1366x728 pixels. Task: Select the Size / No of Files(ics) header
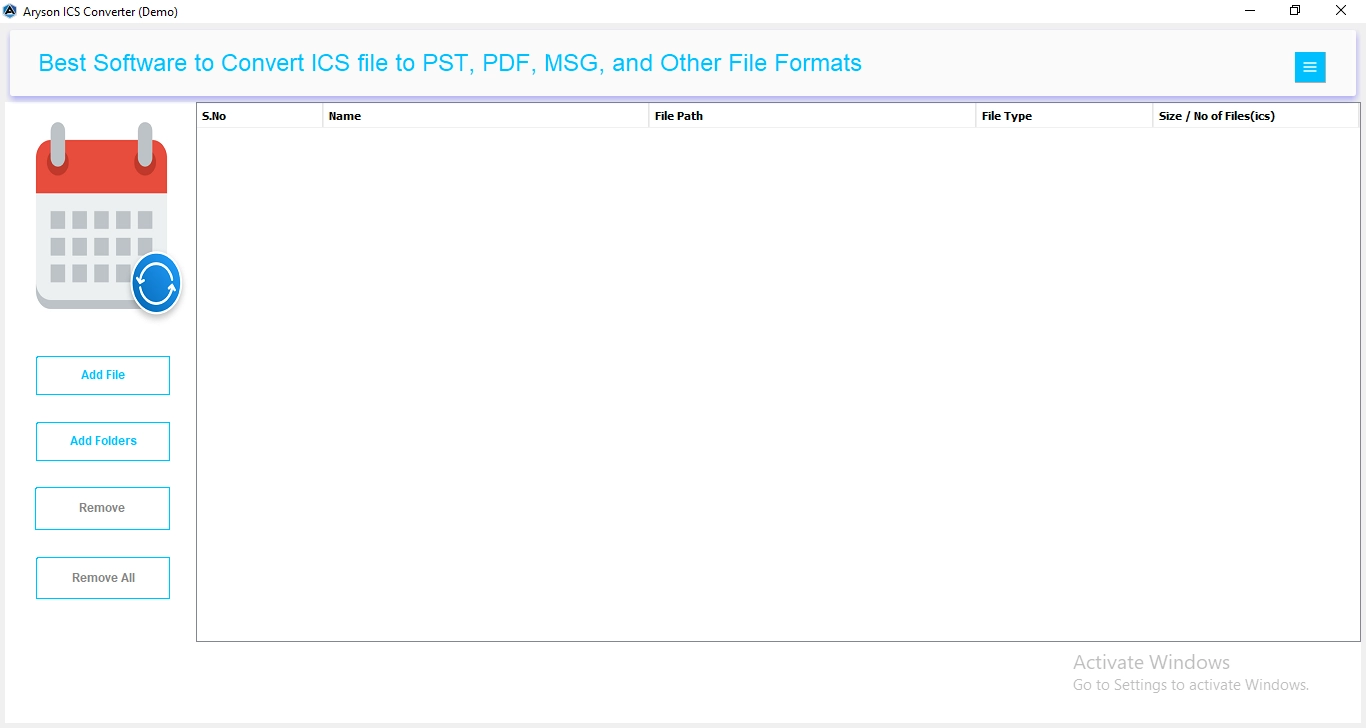1256,116
